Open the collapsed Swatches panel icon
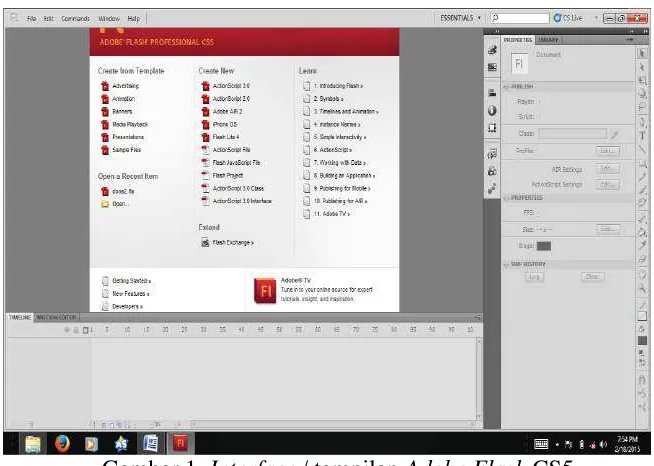The image size is (654, 466). (x=493, y=67)
